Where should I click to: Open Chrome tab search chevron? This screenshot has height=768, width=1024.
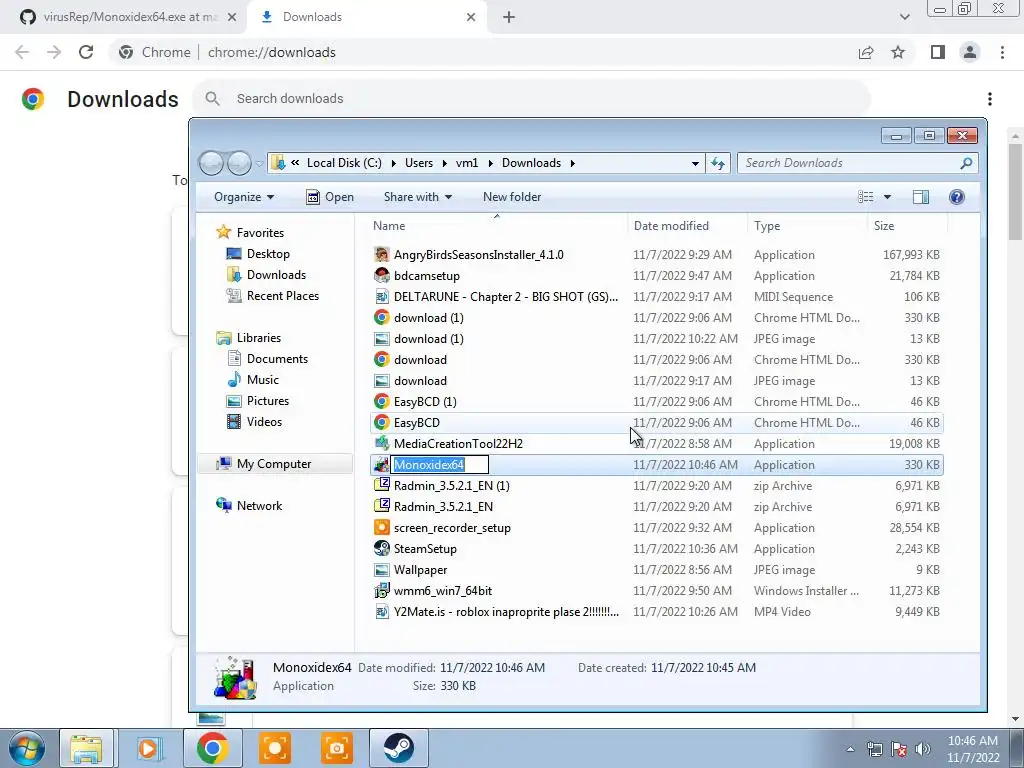(904, 17)
